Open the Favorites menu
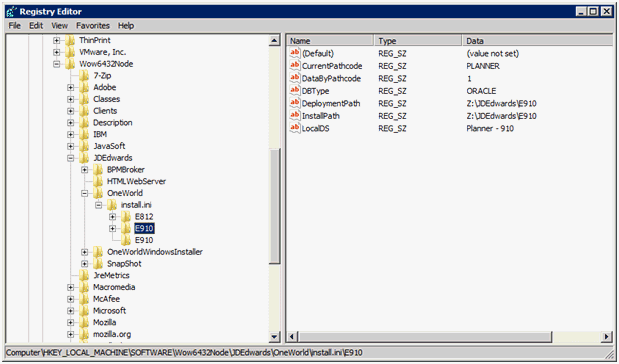The height and width of the screenshot is (364, 619). [93, 26]
